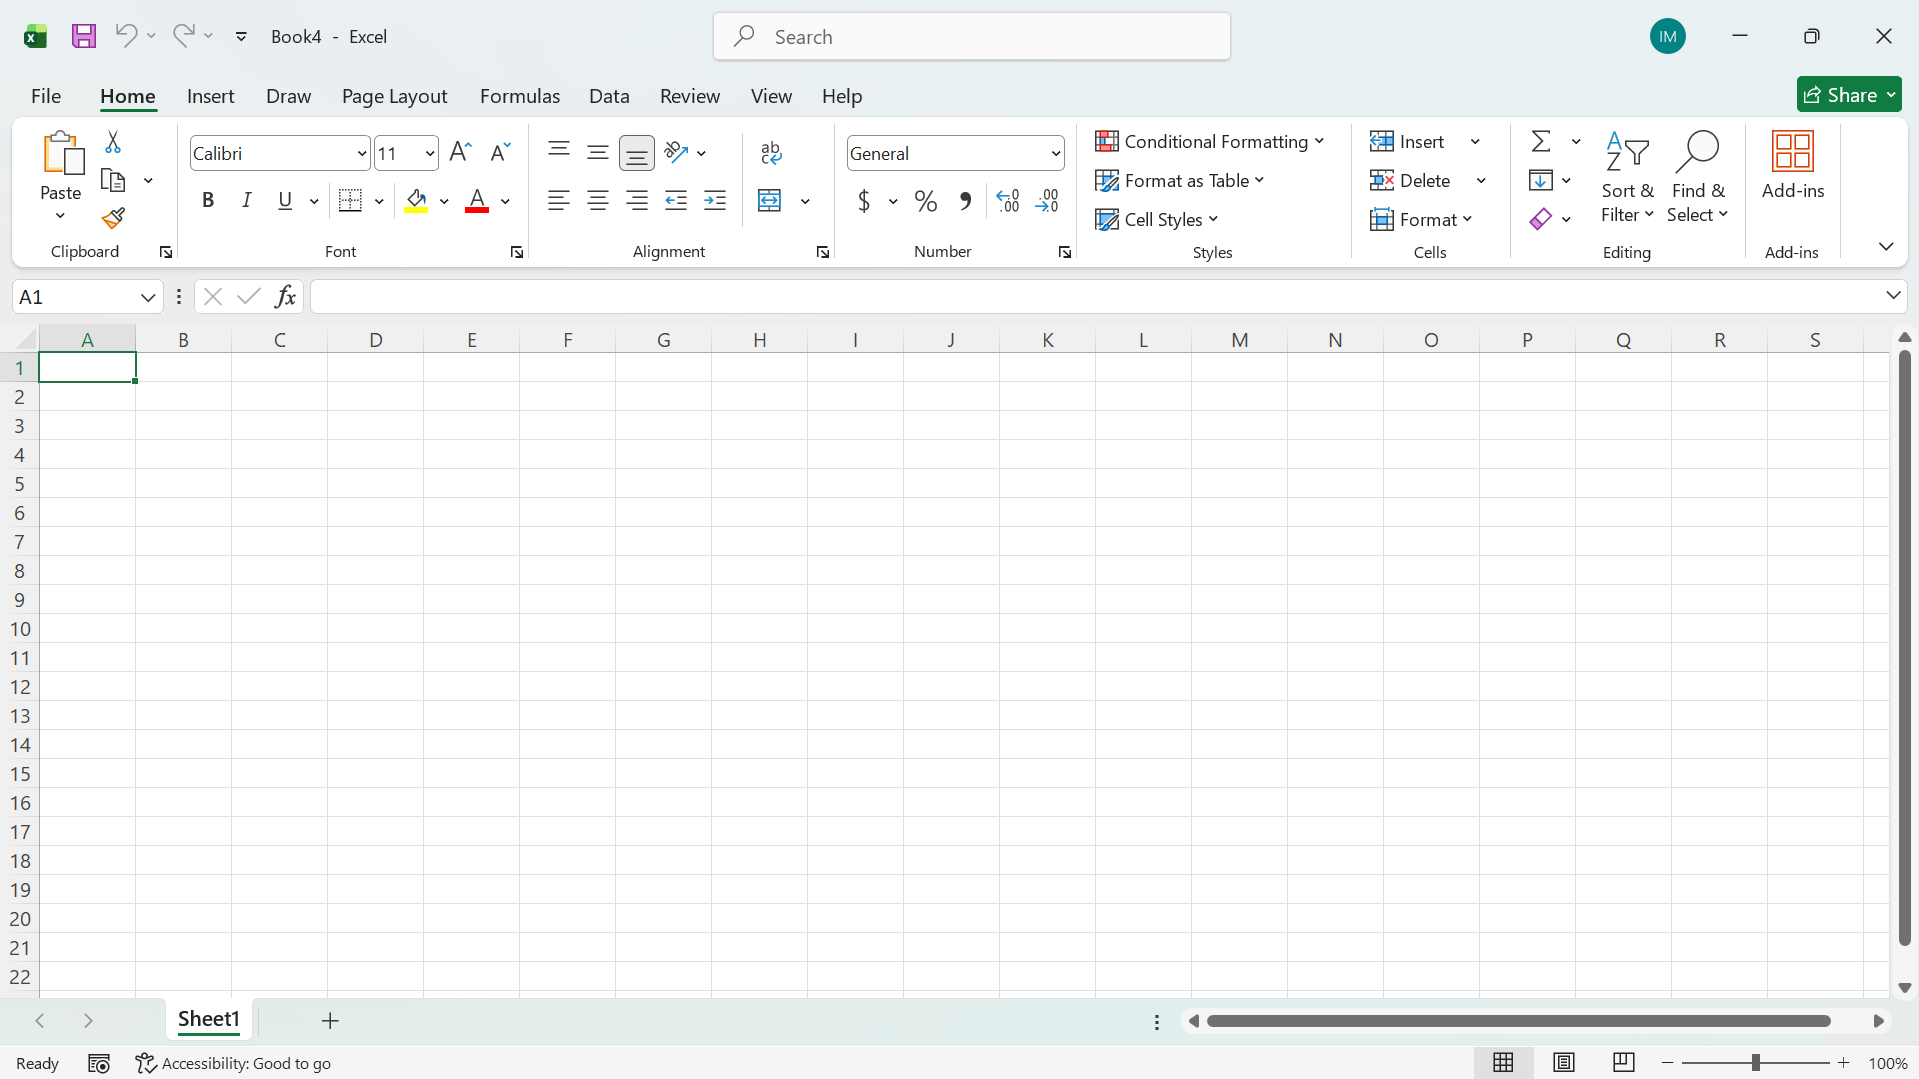Switch to the Page Layout tab

[394, 96]
